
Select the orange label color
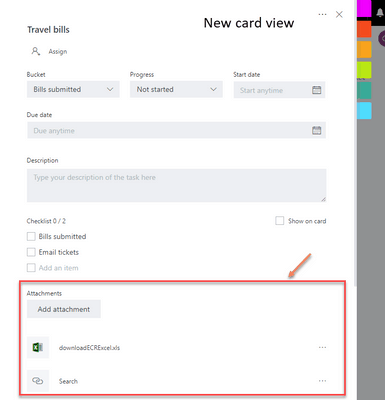click(x=364, y=50)
